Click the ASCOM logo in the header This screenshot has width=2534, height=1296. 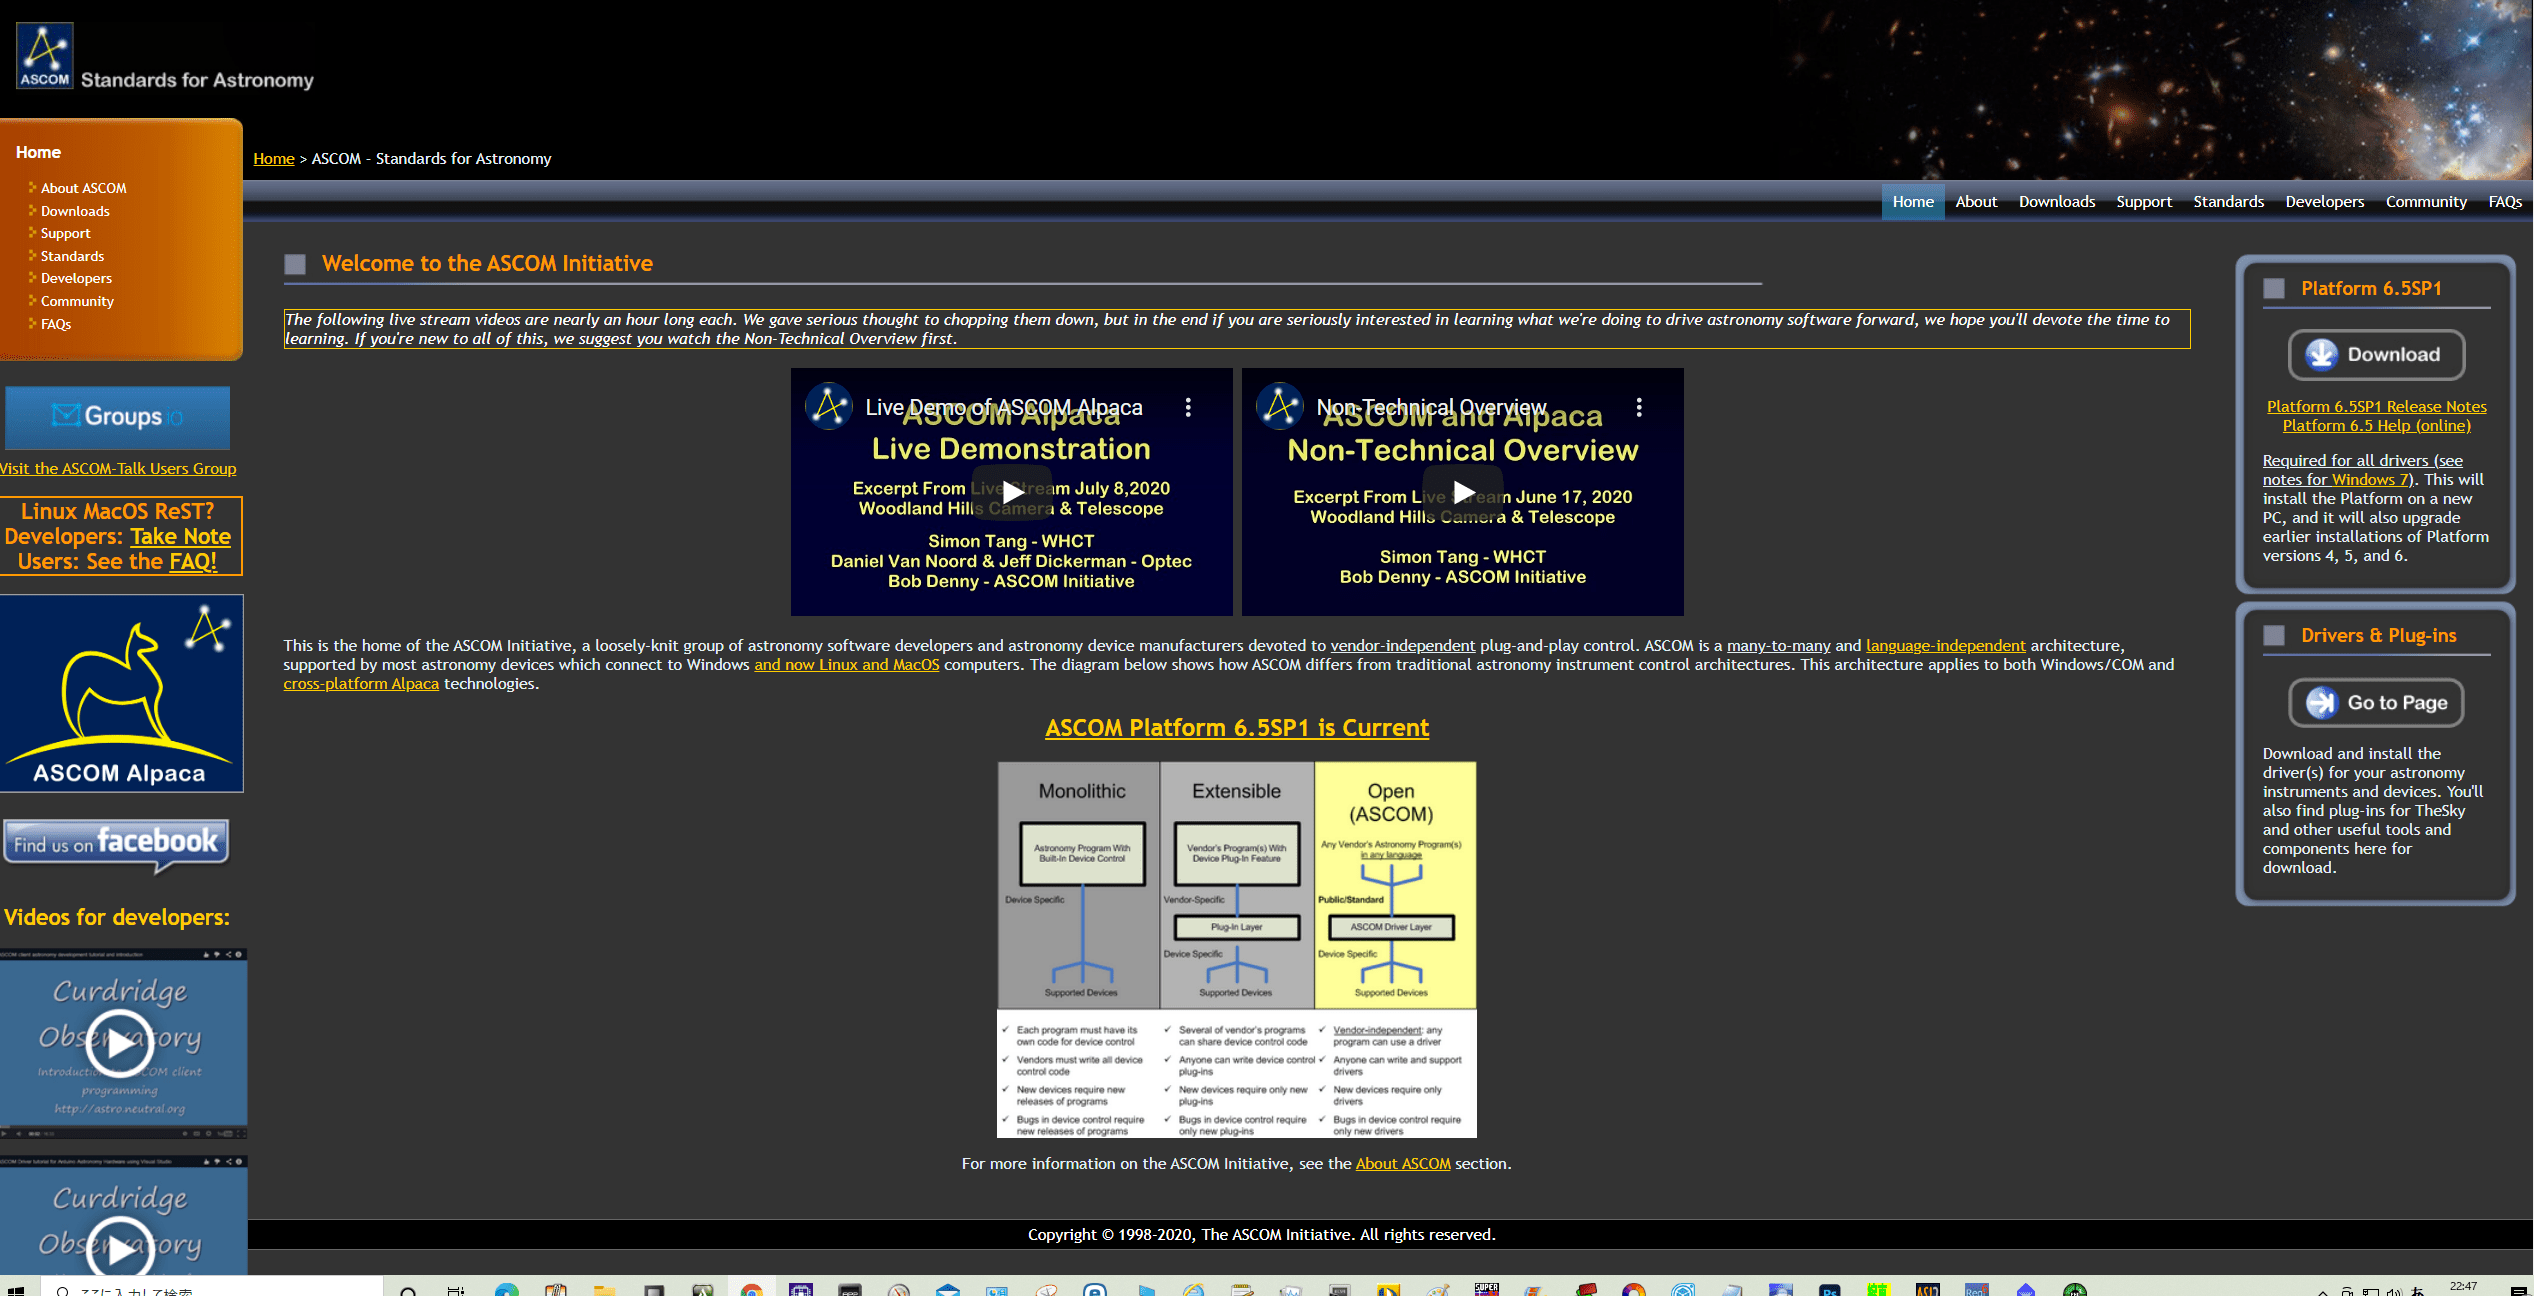click(45, 55)
